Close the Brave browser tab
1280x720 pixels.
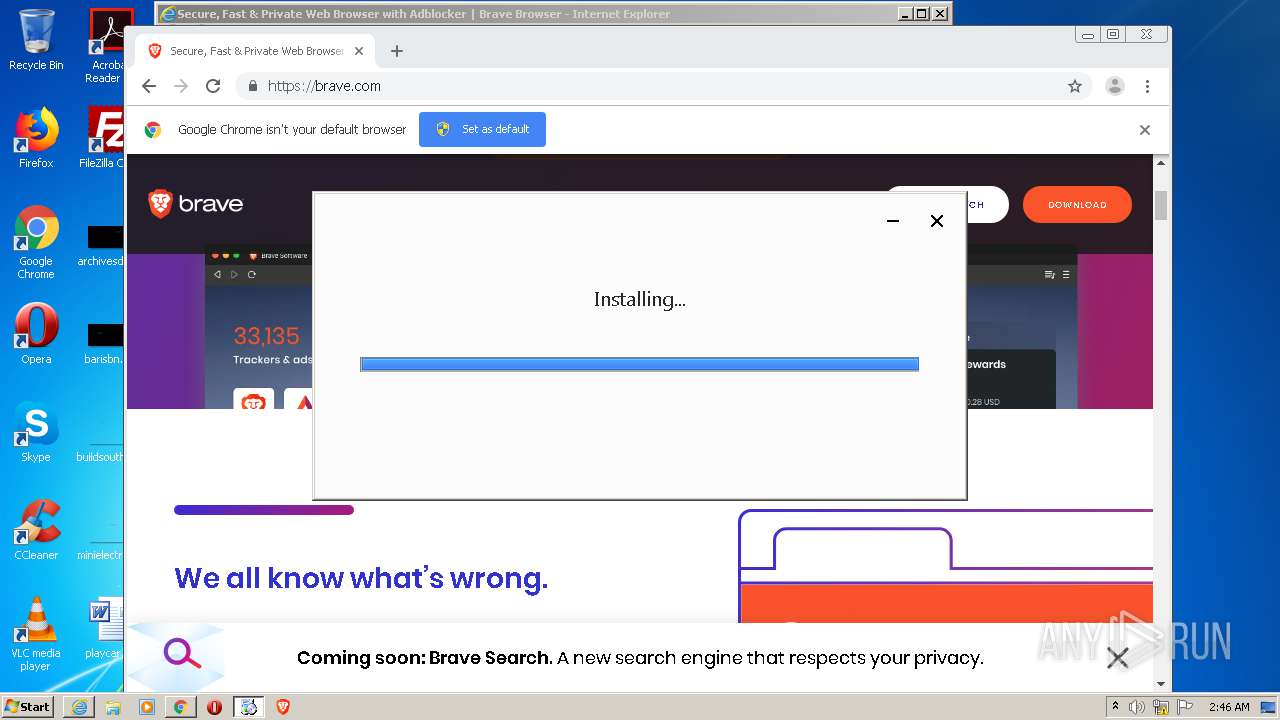[359, 51]
